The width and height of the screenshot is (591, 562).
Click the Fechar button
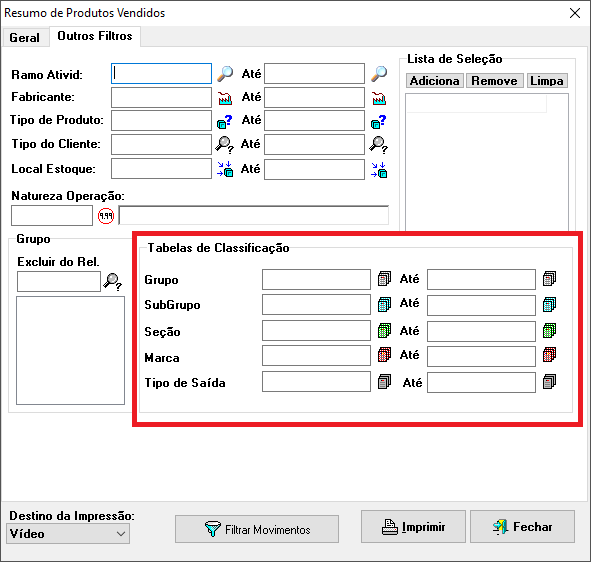point(522,527)
